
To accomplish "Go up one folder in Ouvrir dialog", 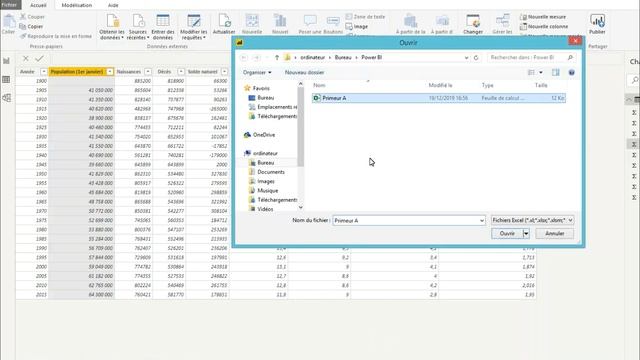I will click(x=277, y=58).
